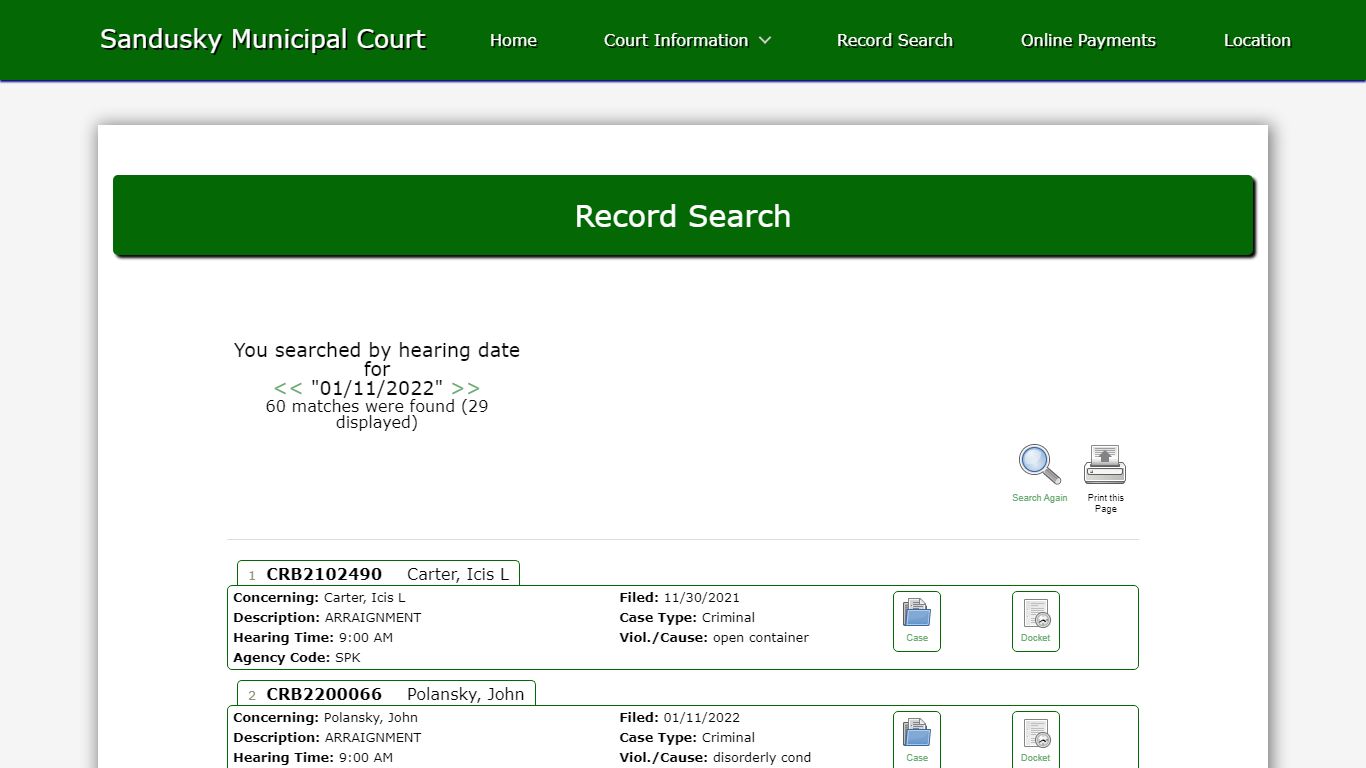Go to the Home page

(513, 40)
